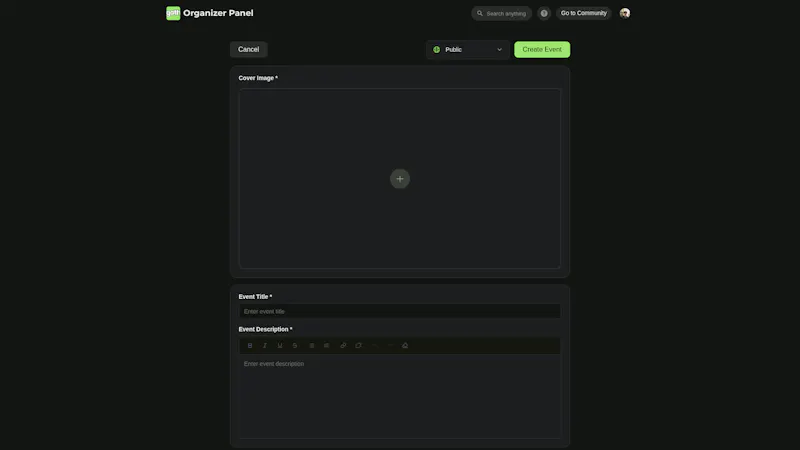Click the green Organizer Panel logo icon
Image resolution: width=800 pixels, height=450 pixels.
point(173,13)
